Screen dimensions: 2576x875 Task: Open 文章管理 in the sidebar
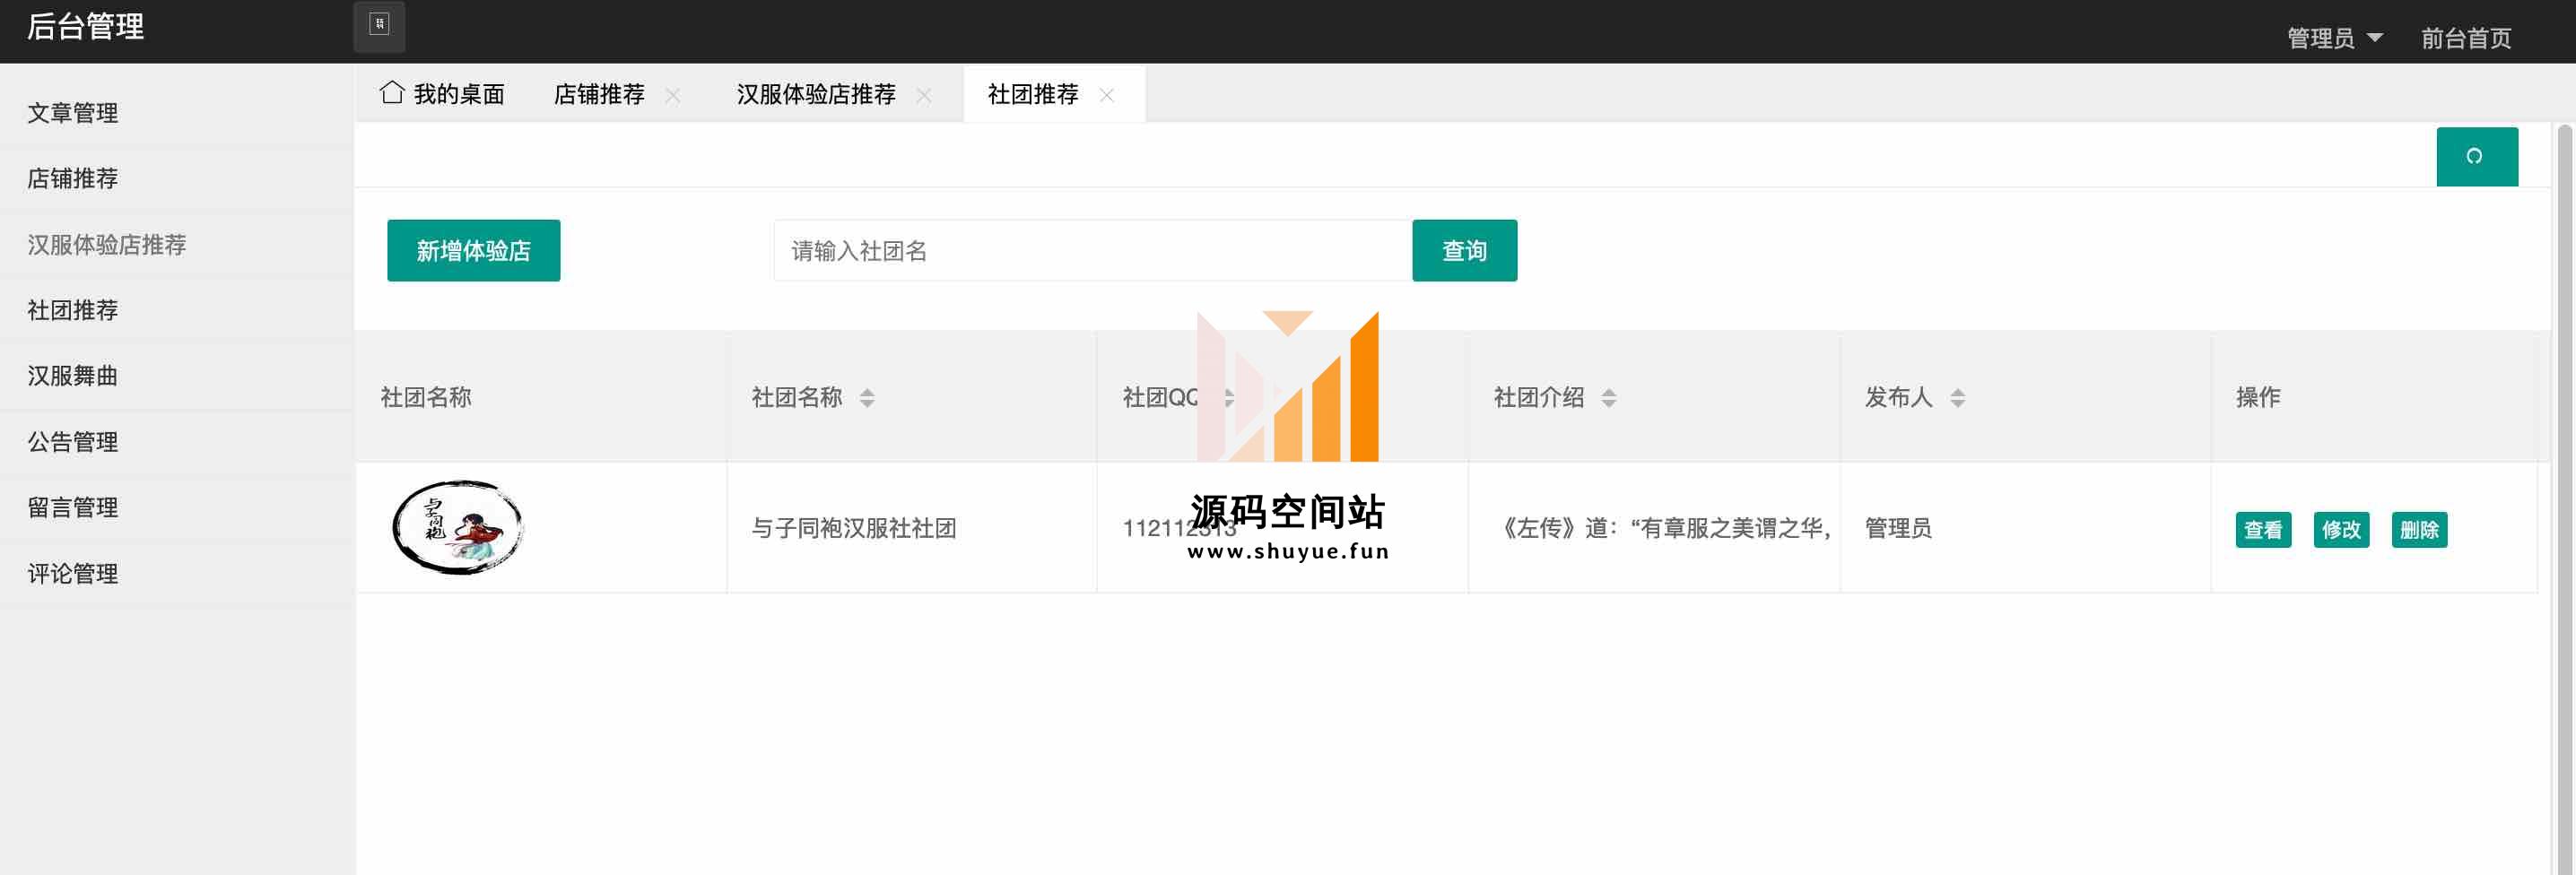click(x=73, y=113)
